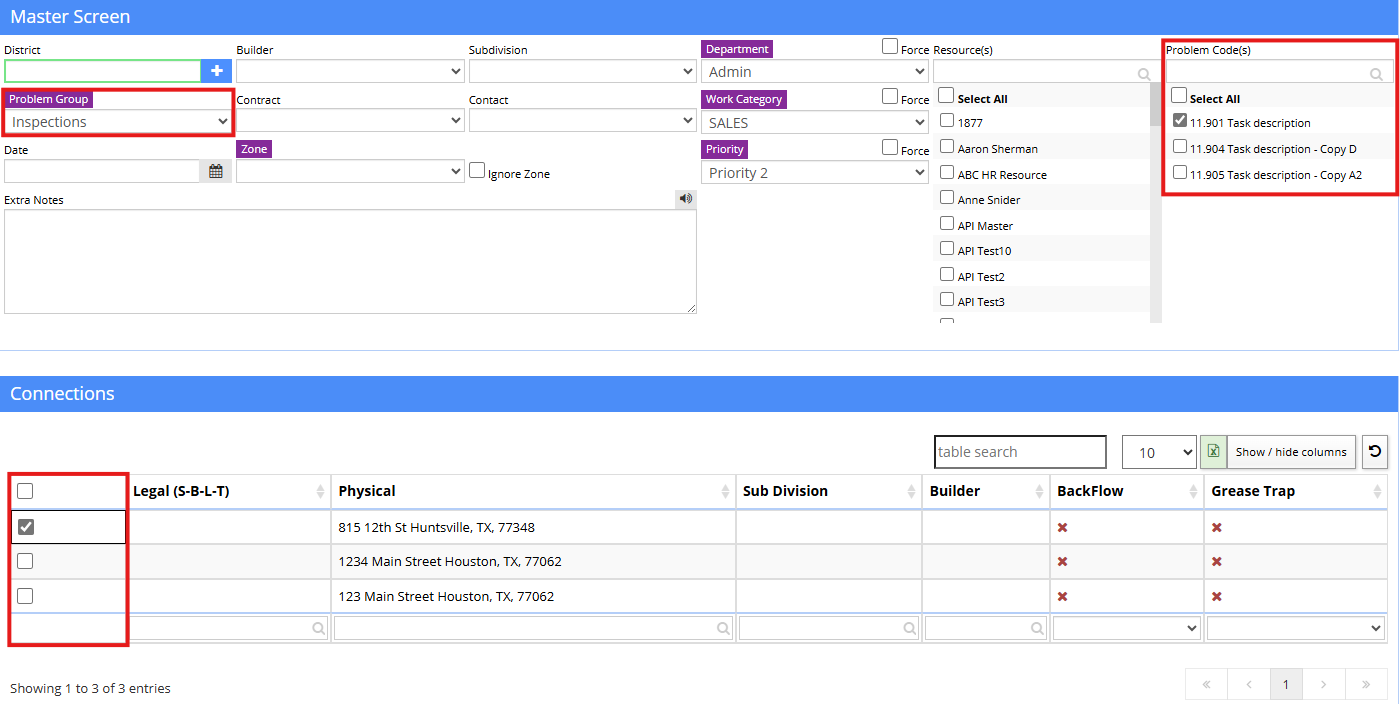Screen dimensions: 1400x704
Task: Click the District input field
Action: (x=103, y=71)
